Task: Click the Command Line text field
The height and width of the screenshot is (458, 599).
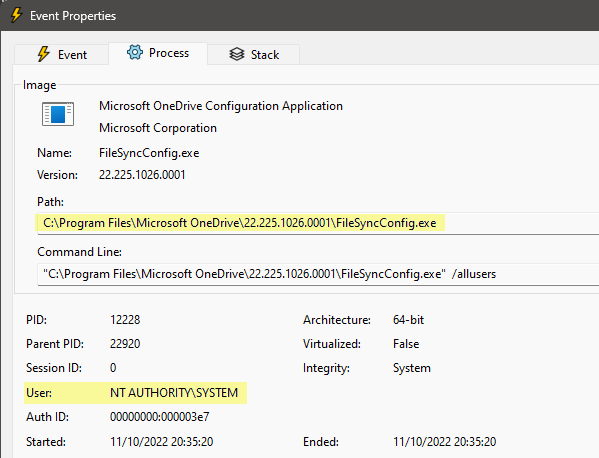Action: (x=318, y=274)
